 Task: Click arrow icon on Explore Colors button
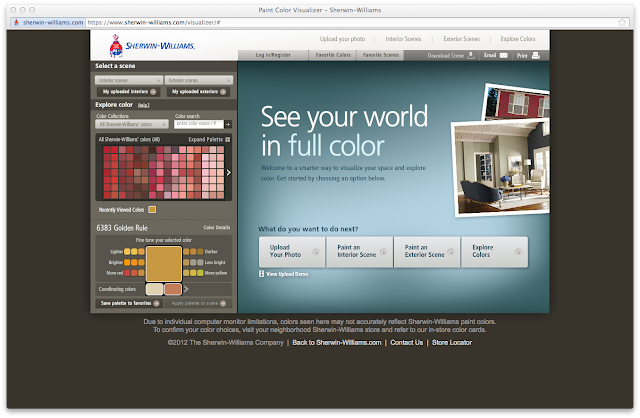click(x=518, y=251)
